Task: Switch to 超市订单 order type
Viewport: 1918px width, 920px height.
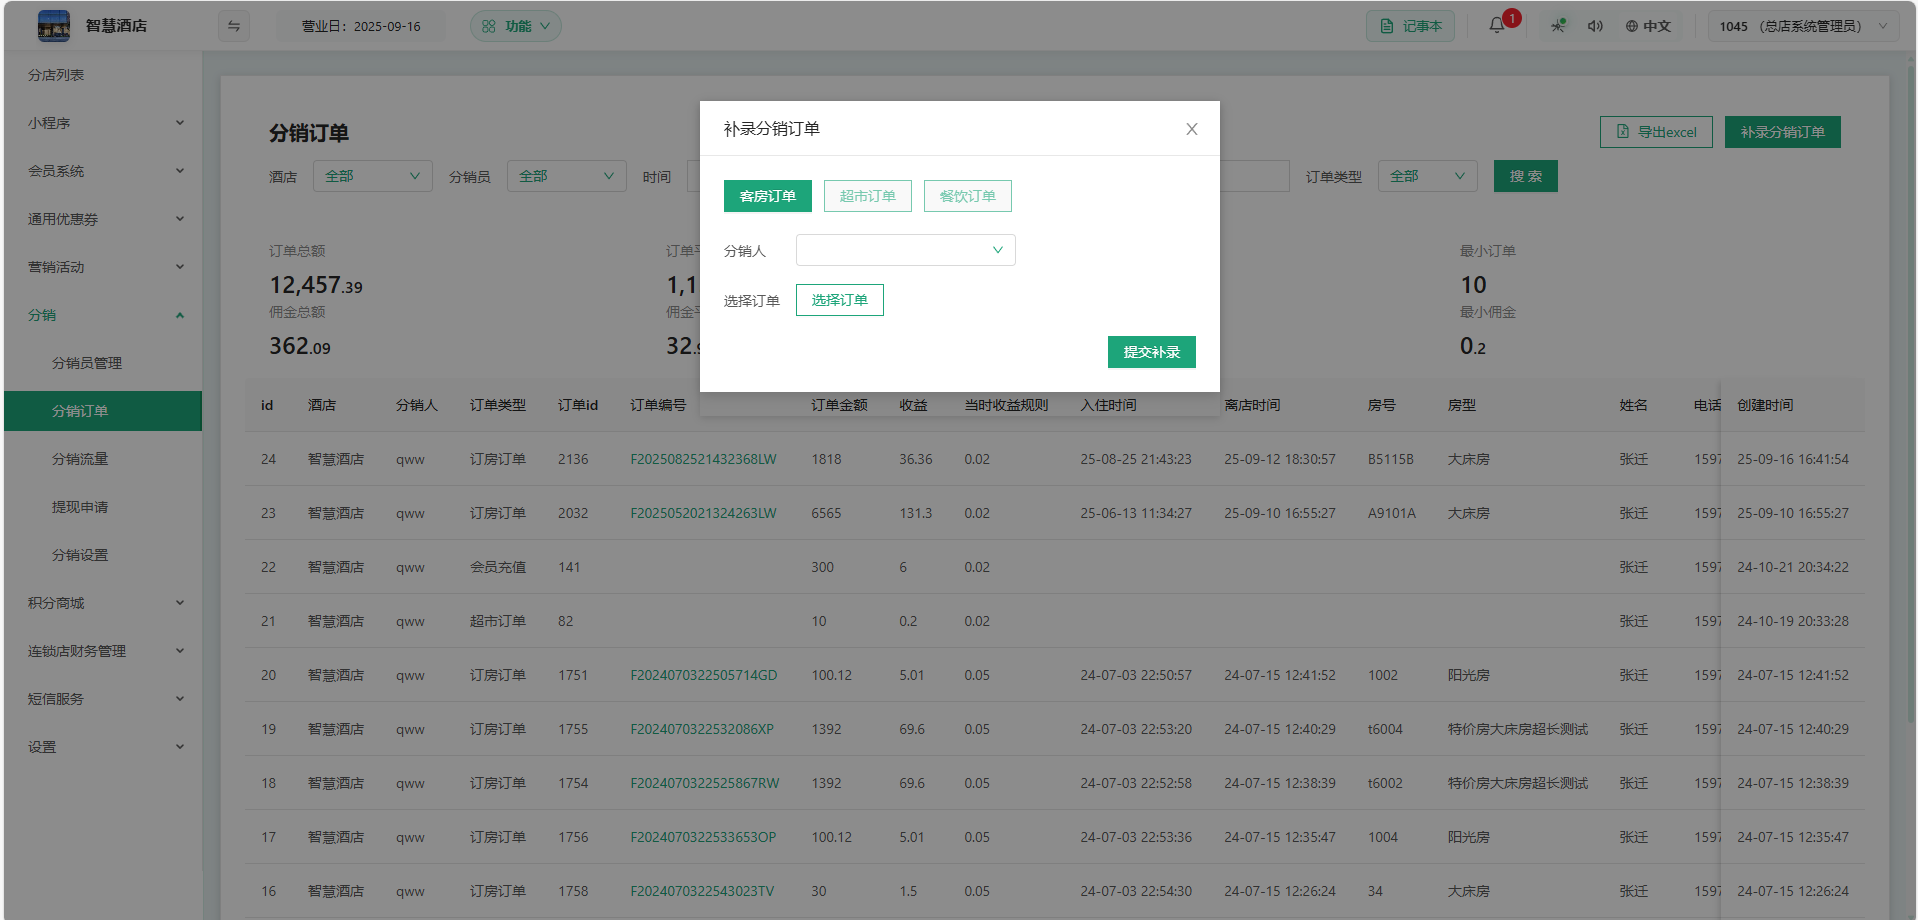Action: [867, 196]
